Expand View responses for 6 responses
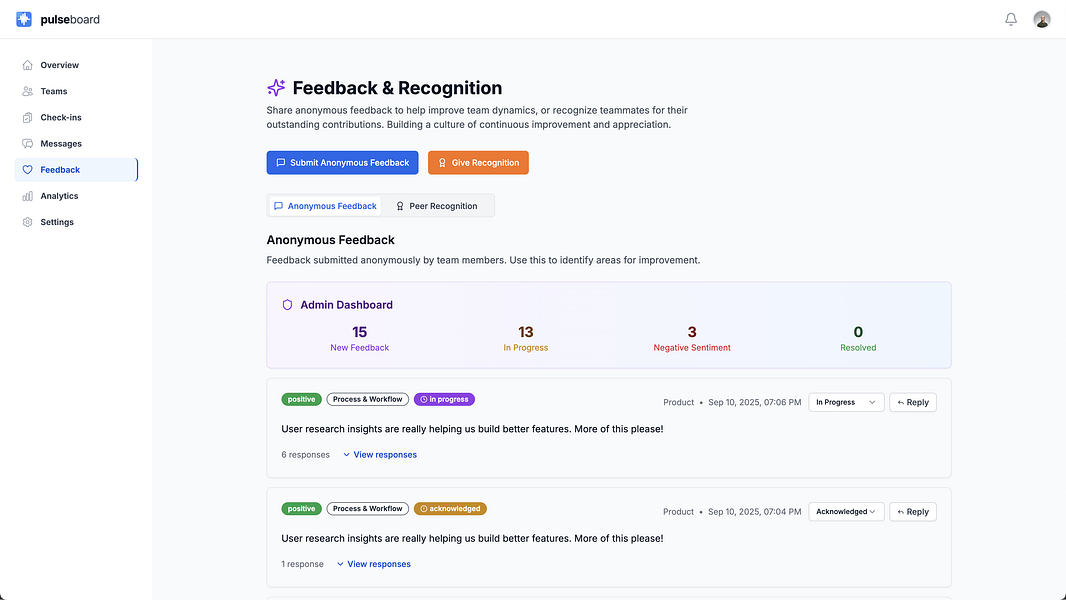The image size is (1066, 600). coord(380,455)
